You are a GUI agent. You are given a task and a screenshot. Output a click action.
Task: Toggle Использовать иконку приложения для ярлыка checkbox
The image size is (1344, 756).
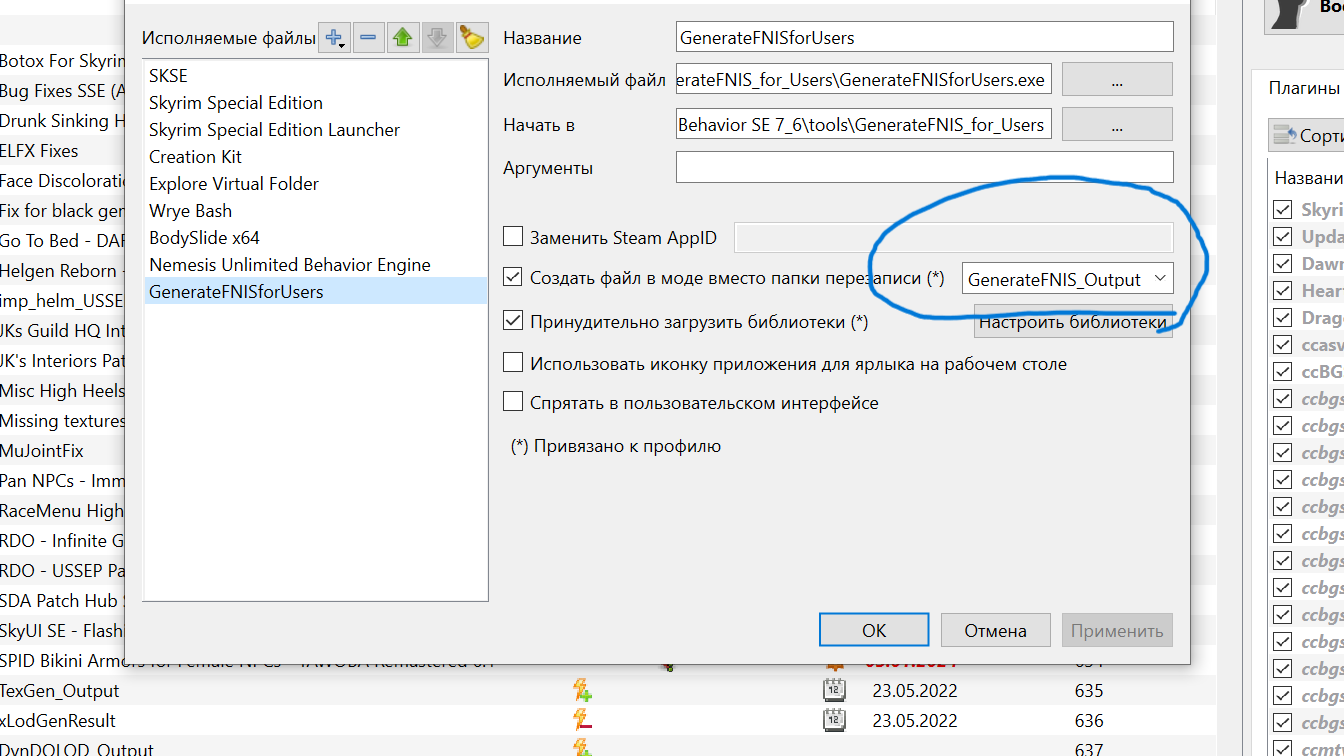pos(513,363)
